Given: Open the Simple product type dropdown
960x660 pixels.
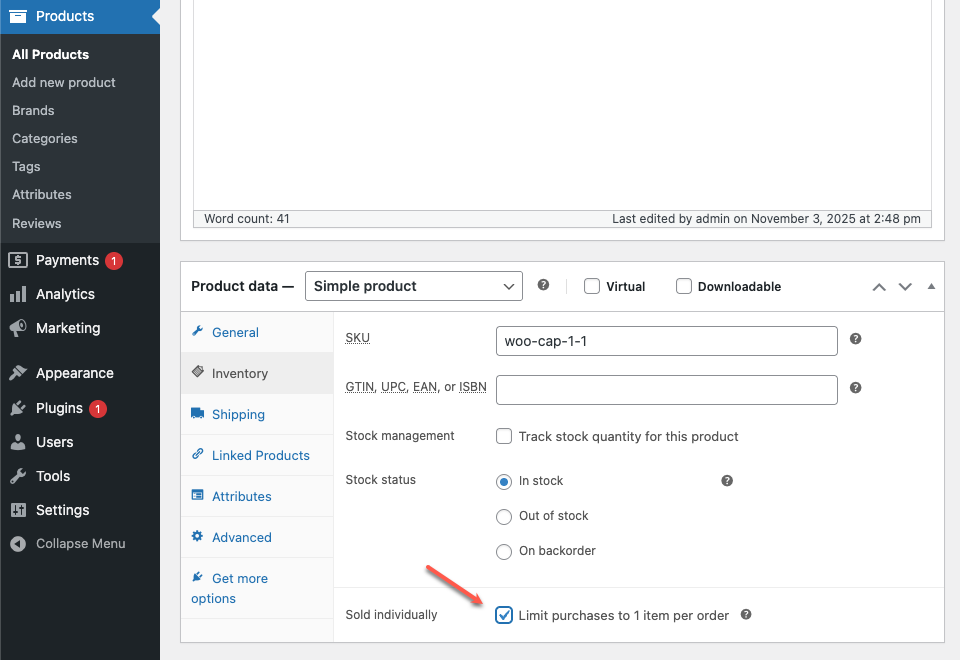Looking at the screenshot, I should [x=413, y=286].
